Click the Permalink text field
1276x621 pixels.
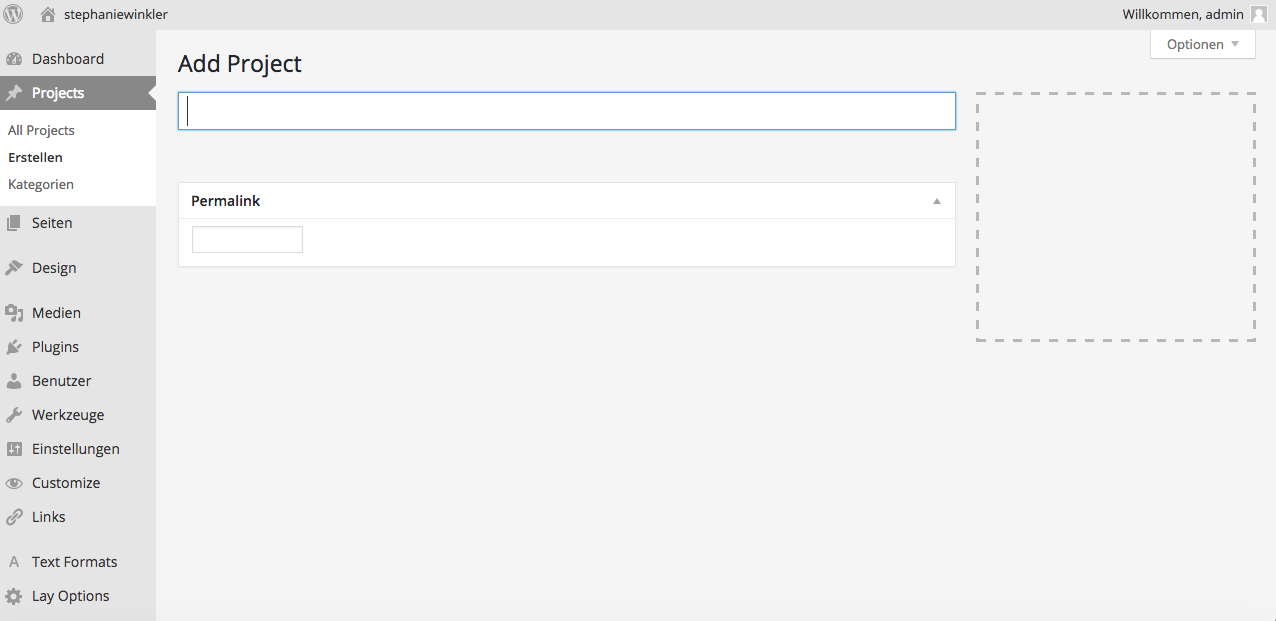point(247,240)
